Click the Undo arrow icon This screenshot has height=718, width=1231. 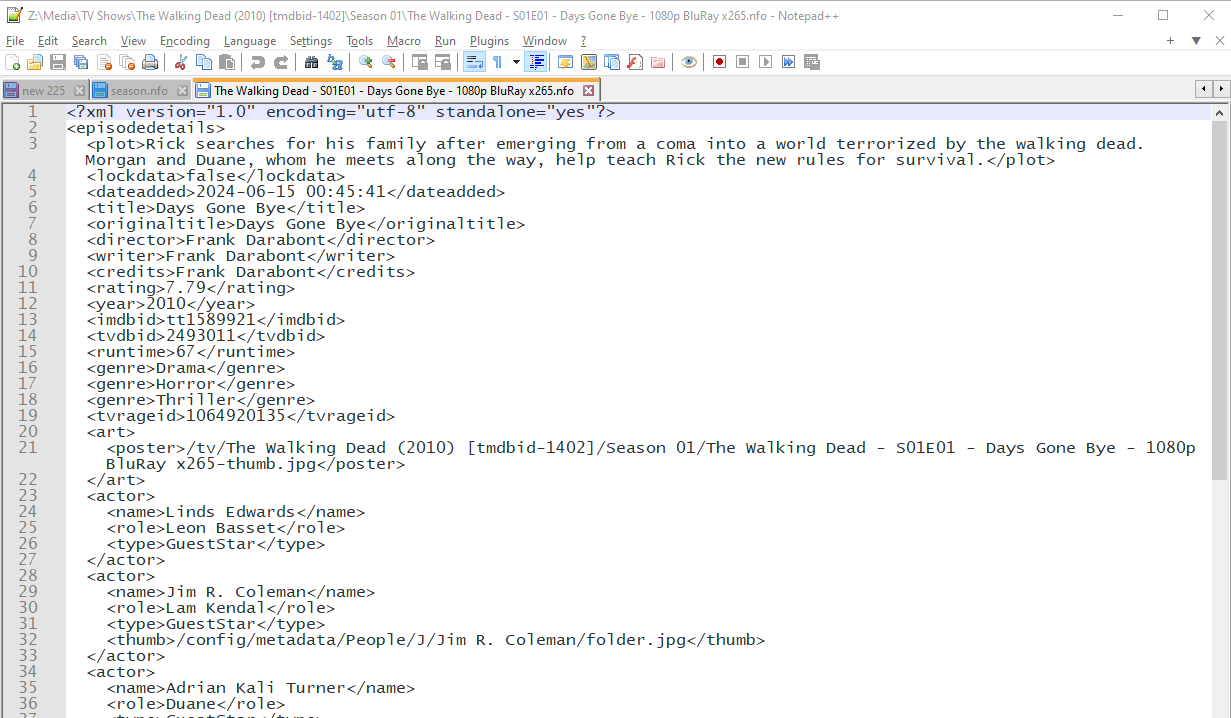258,62
